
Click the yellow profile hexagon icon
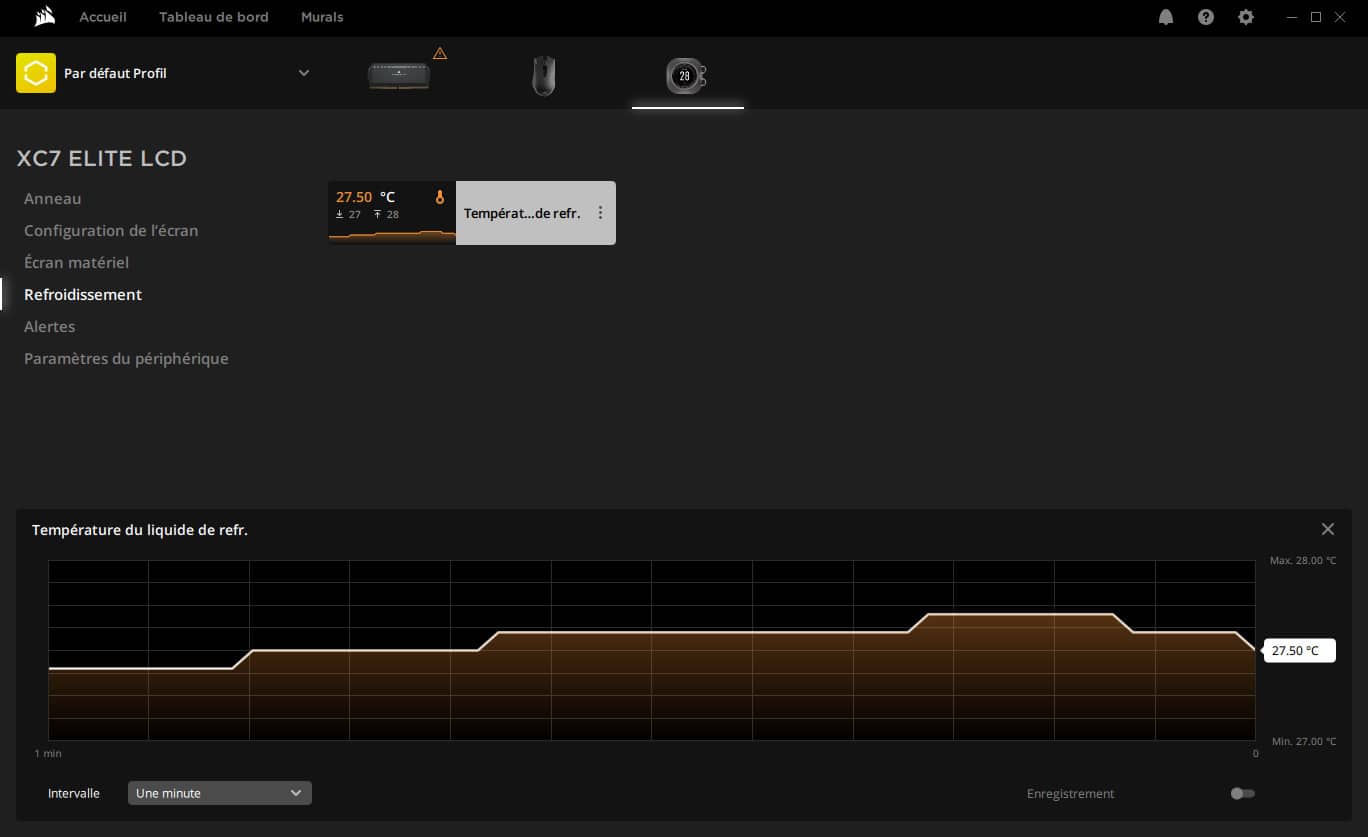(36, 73)
